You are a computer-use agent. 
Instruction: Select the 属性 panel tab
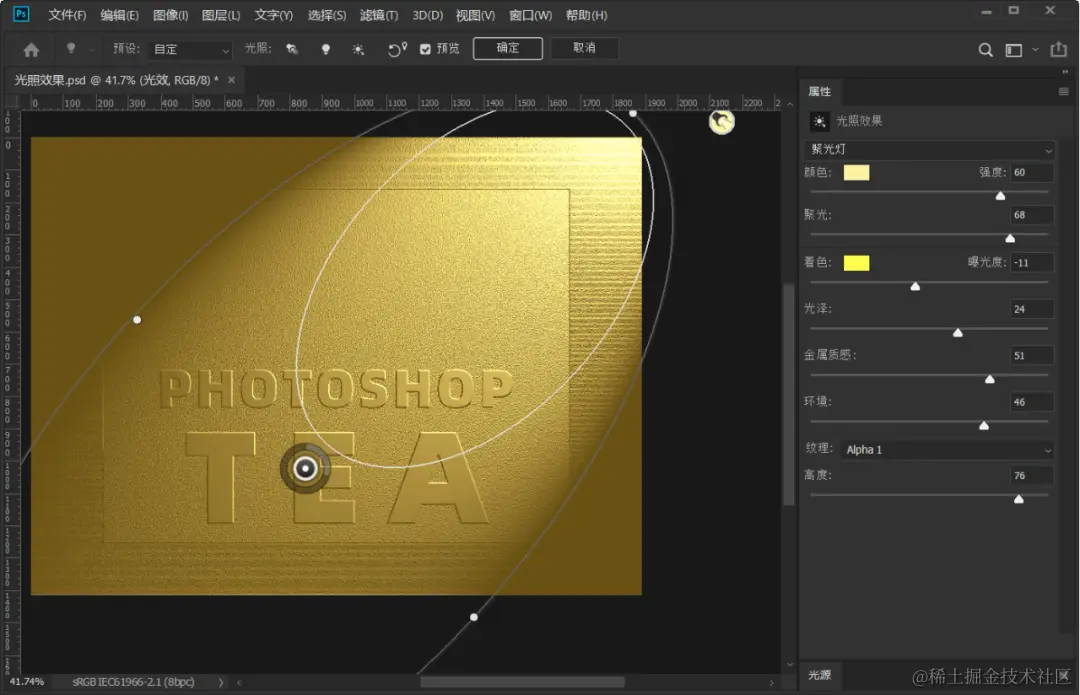(x=820, y=92)
